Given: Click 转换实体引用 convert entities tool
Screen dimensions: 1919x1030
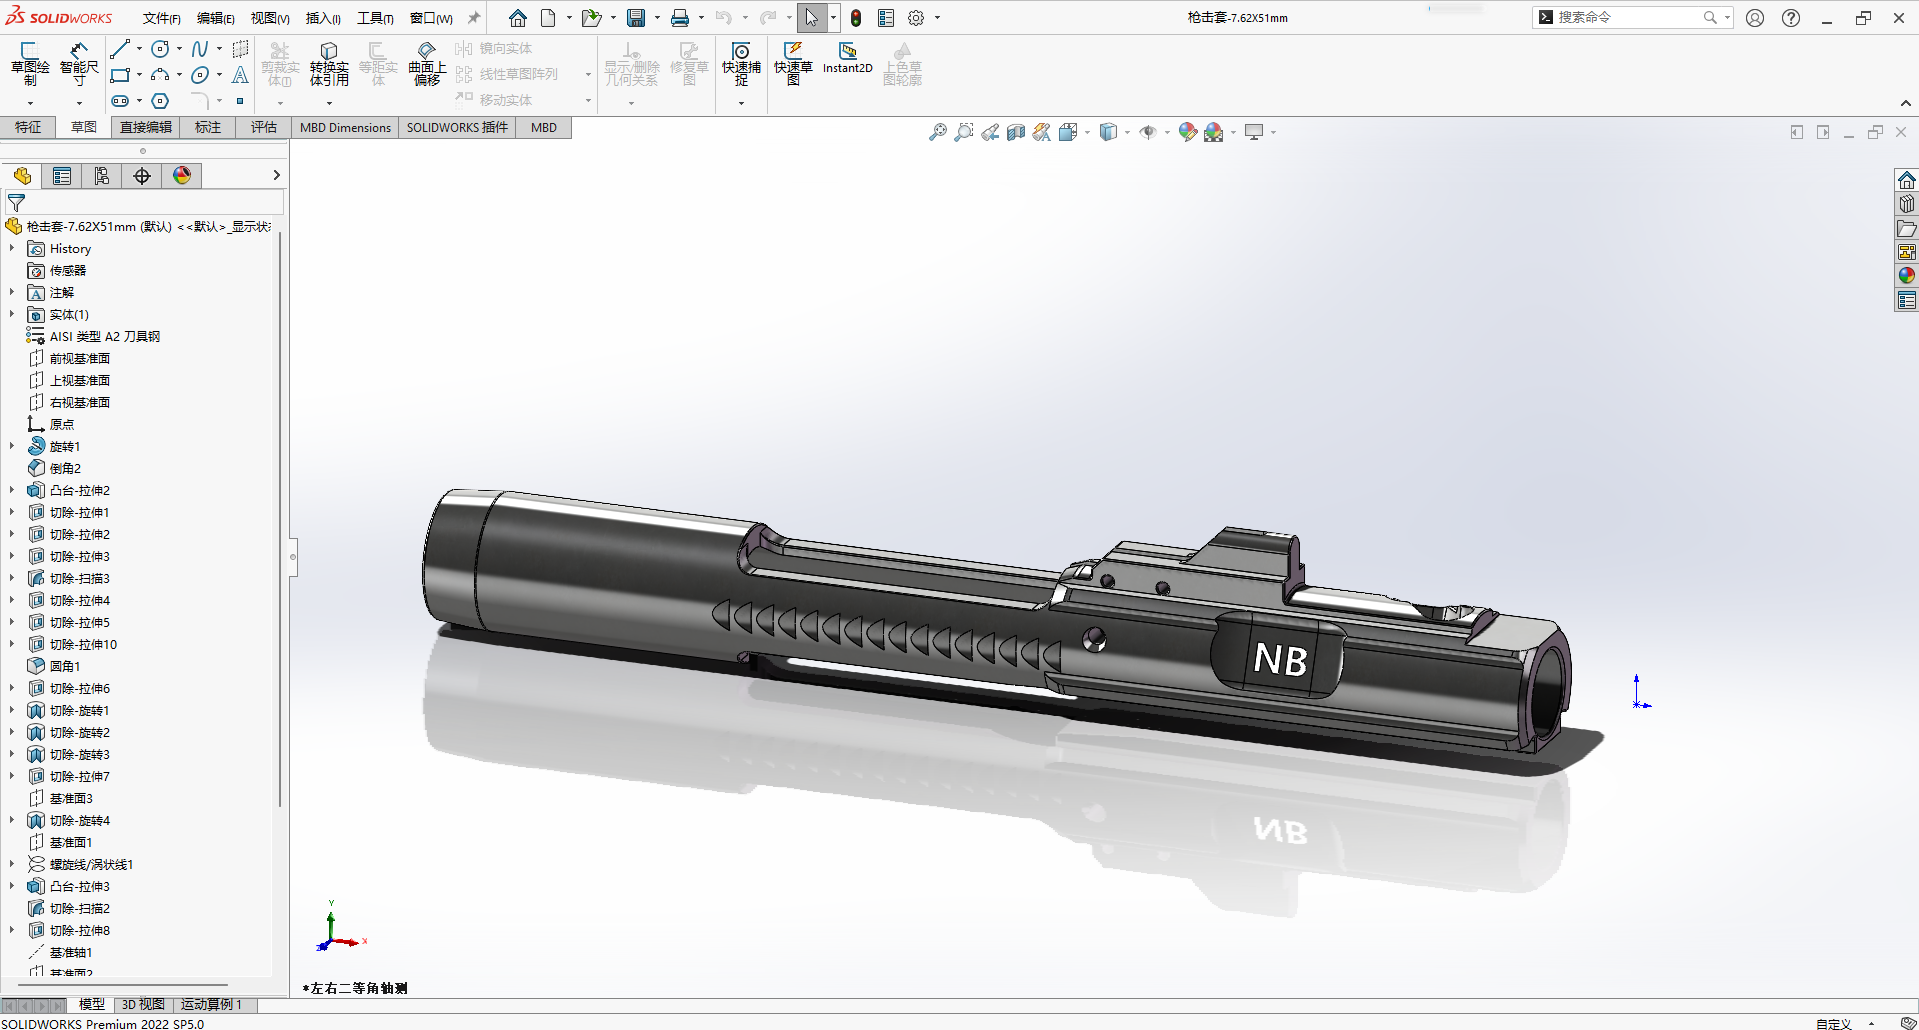Looking at the screenshot, I should point(329,63).
